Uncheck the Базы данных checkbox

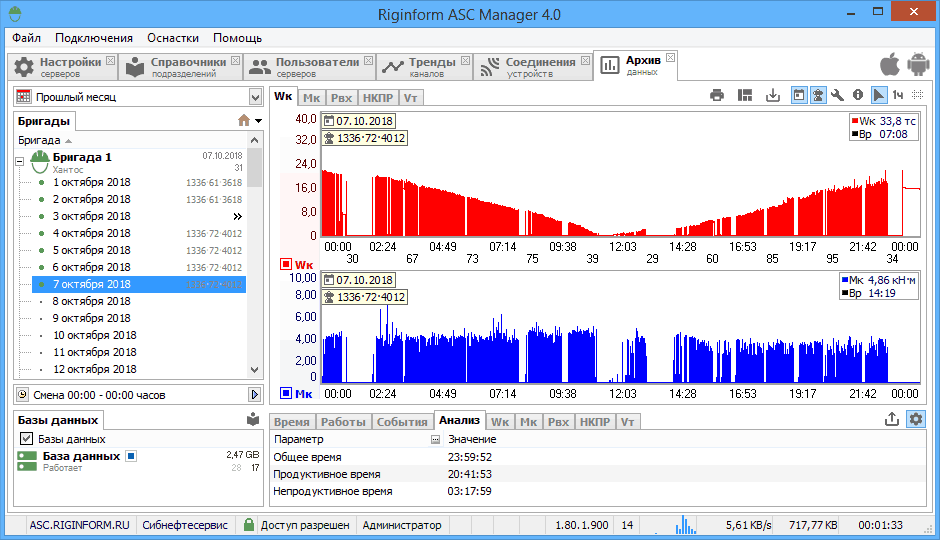pos(26,439)
